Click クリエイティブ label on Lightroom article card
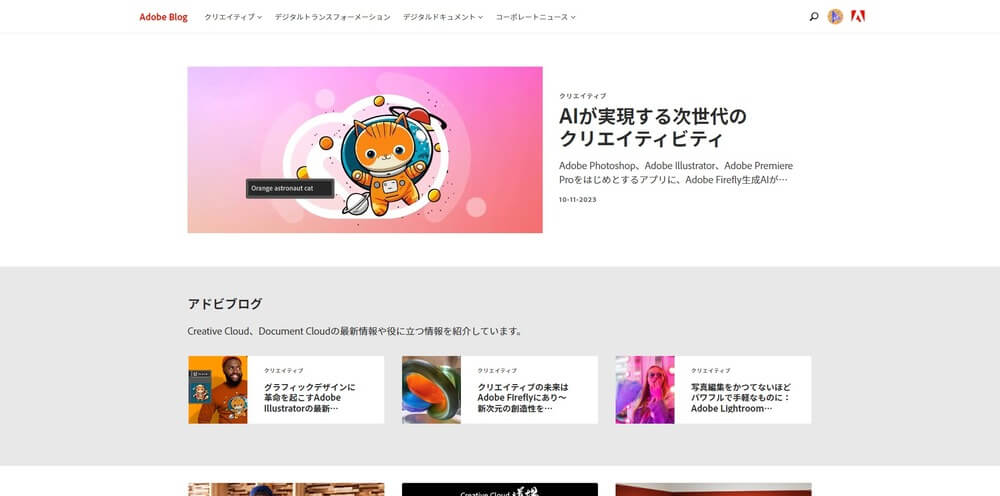Viewport: 1000px width, 496px height. click(x=710, y=370)
